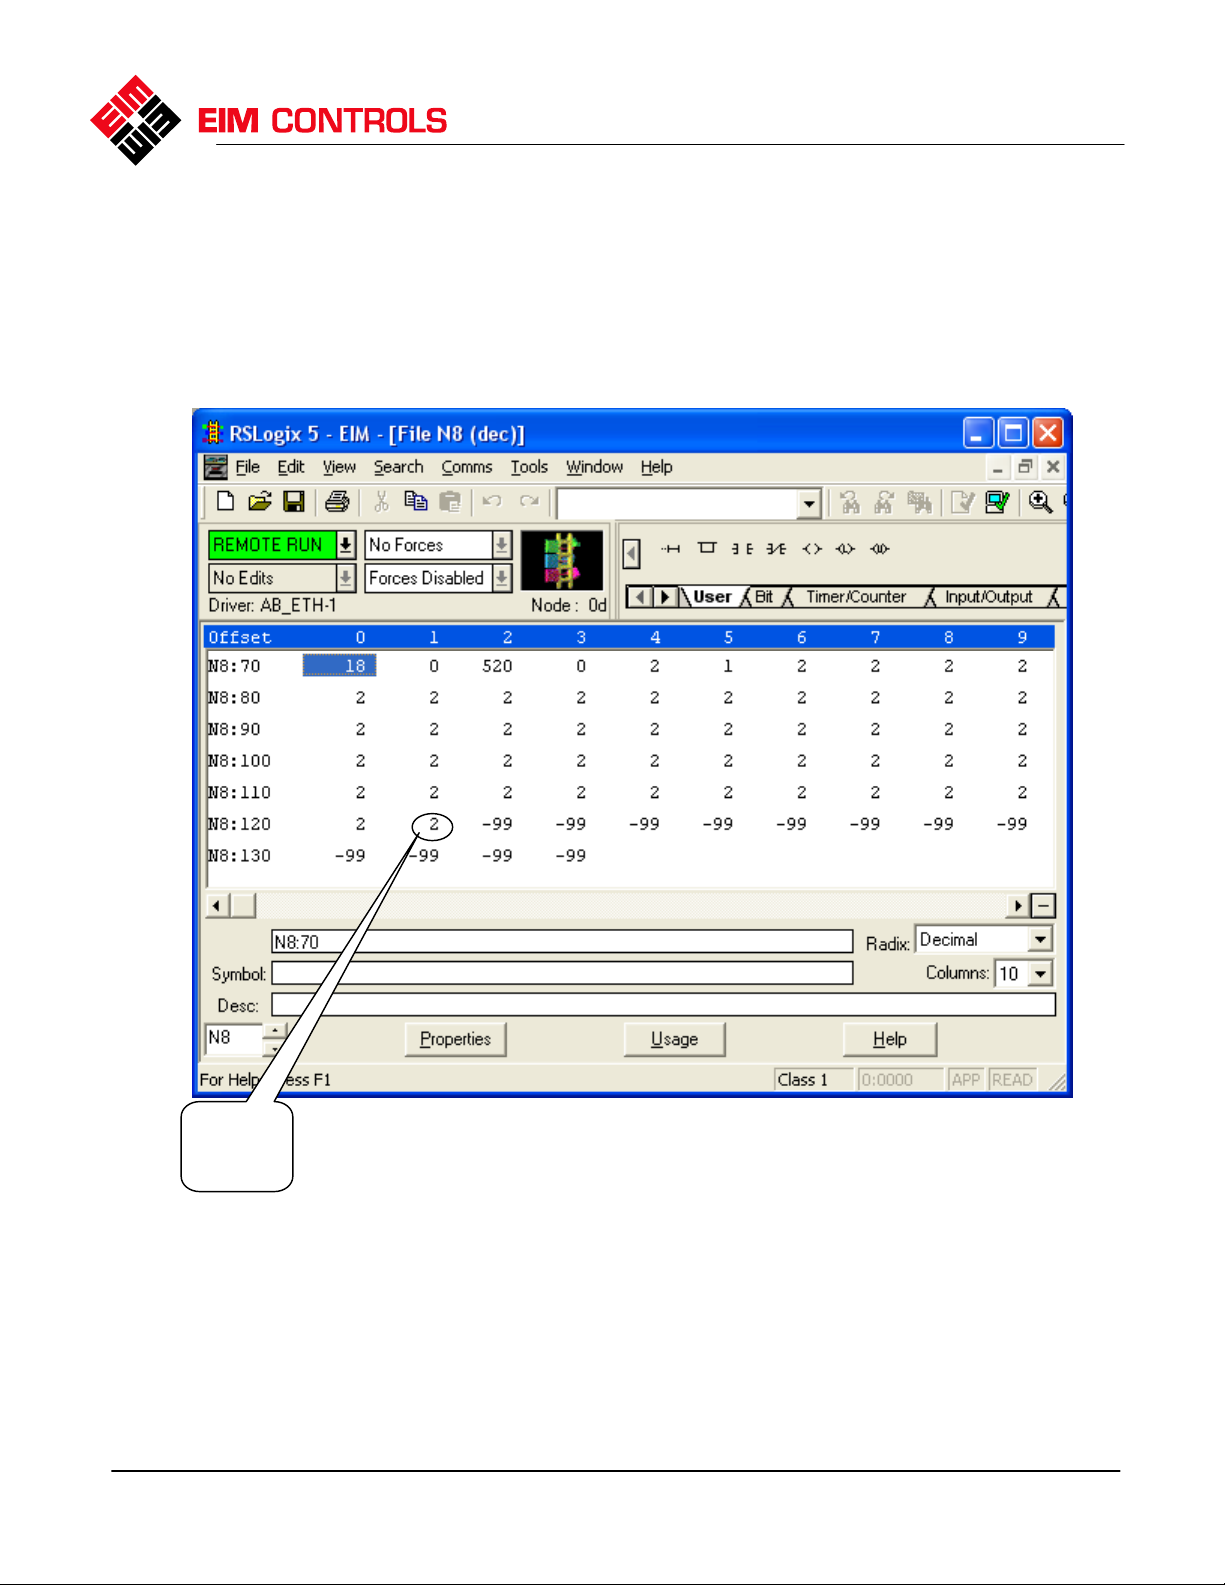Open the Edit menu
Screen dimensions: 1225x1585
(291, 467)
